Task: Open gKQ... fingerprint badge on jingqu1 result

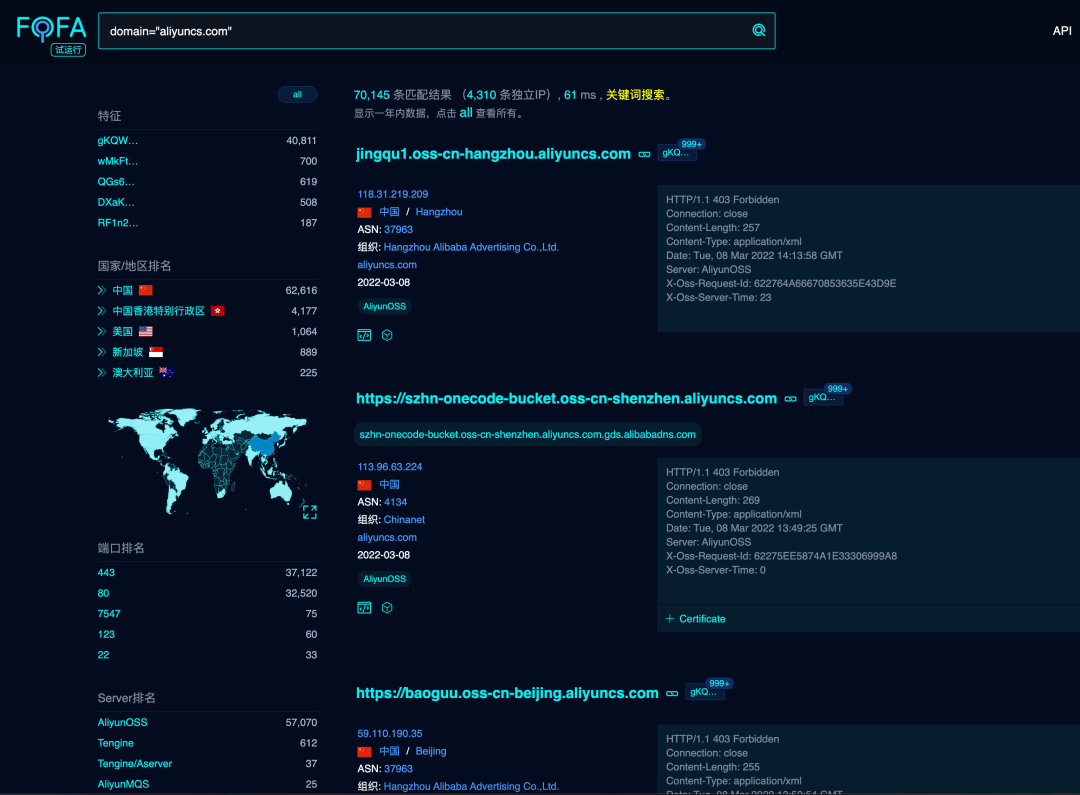Action: (676, 153)
